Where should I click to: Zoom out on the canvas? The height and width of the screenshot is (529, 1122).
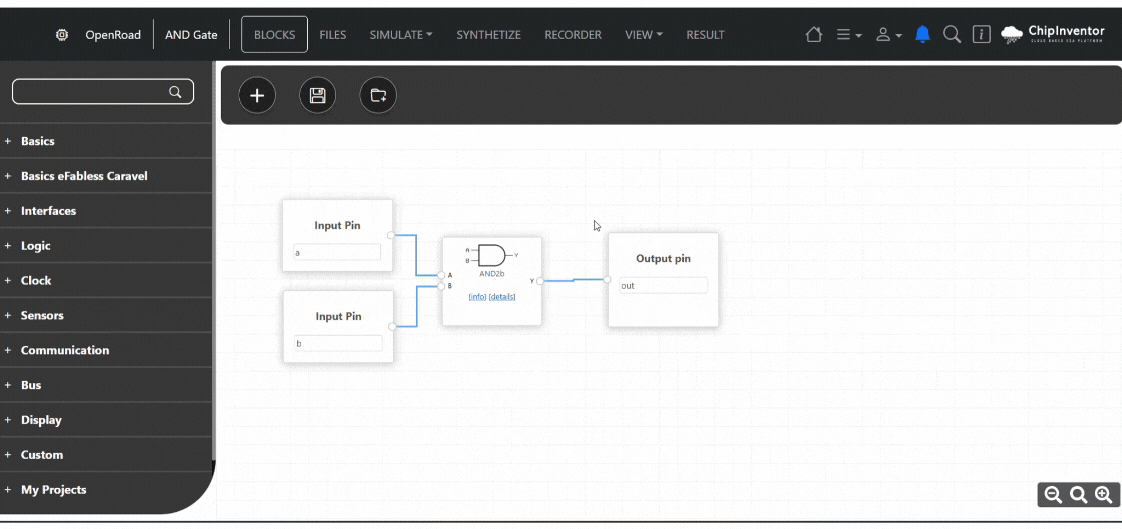click(x=1053, y=495)
